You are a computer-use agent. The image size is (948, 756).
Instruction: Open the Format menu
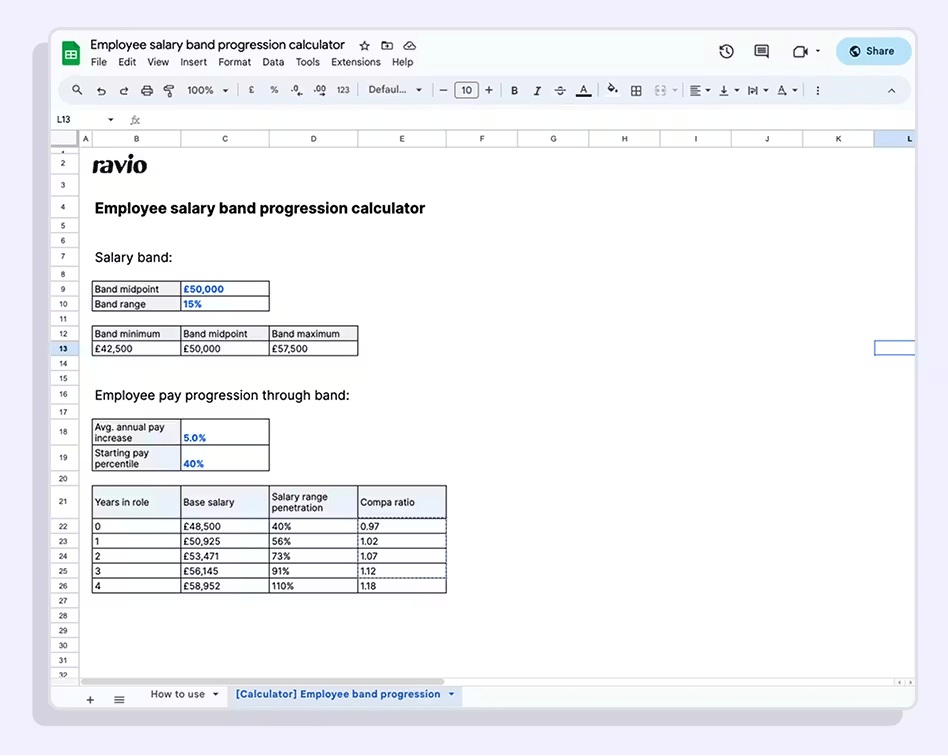tap(234, 62)
